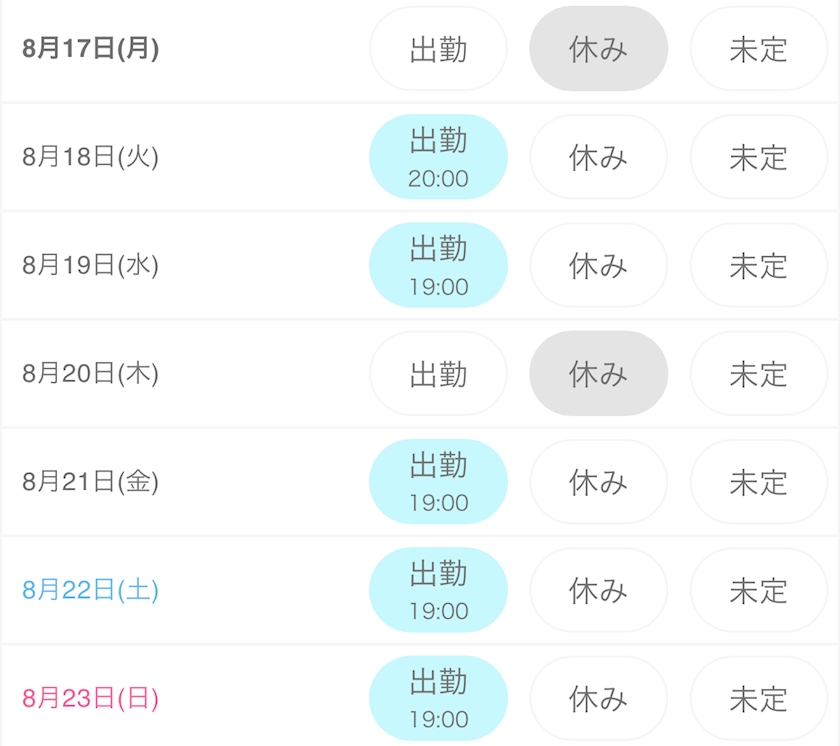Select 未定 for 8月20日(木)
The width and height of the screenshot is (840, 746).
[x=759, y=373]
